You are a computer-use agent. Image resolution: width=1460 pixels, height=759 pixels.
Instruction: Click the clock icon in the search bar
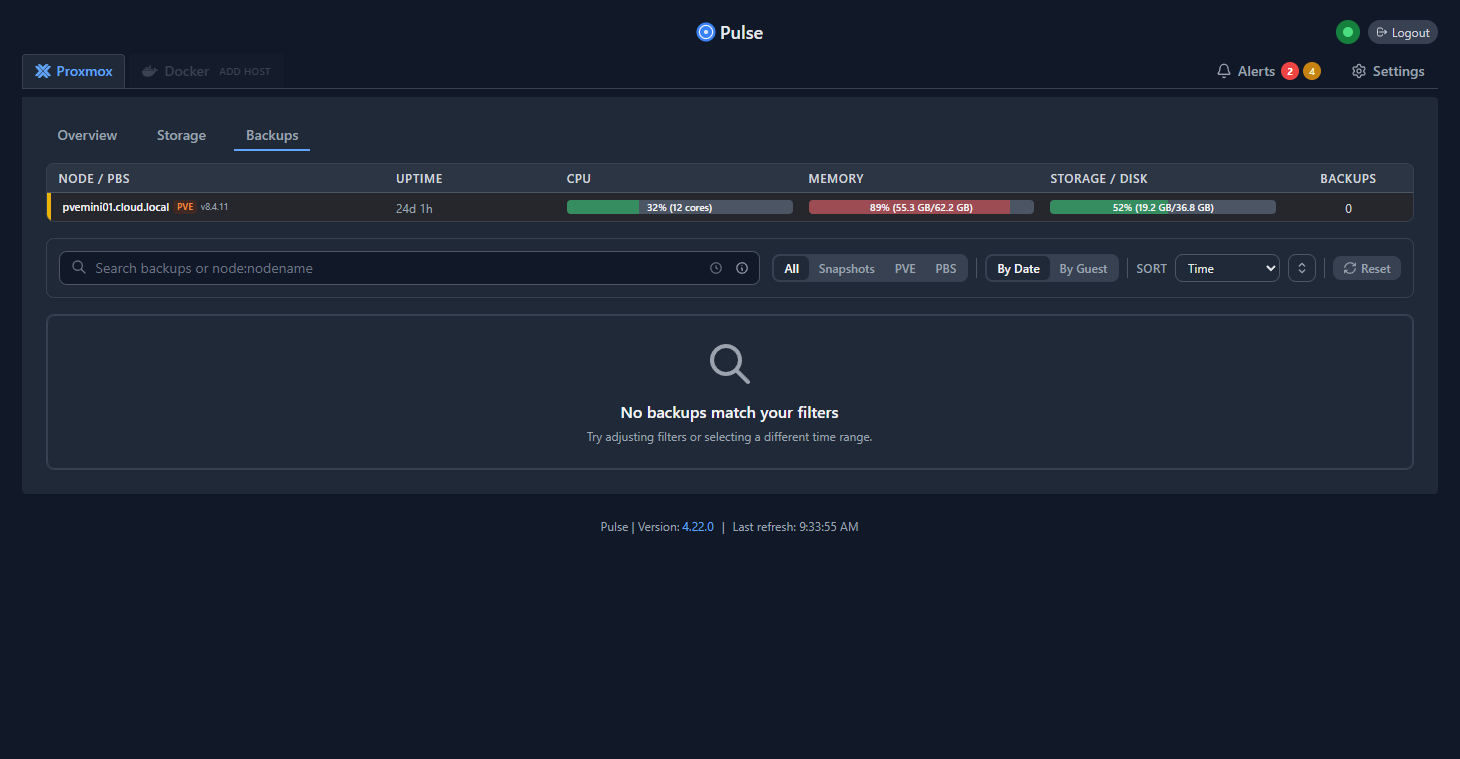(715, 267)
